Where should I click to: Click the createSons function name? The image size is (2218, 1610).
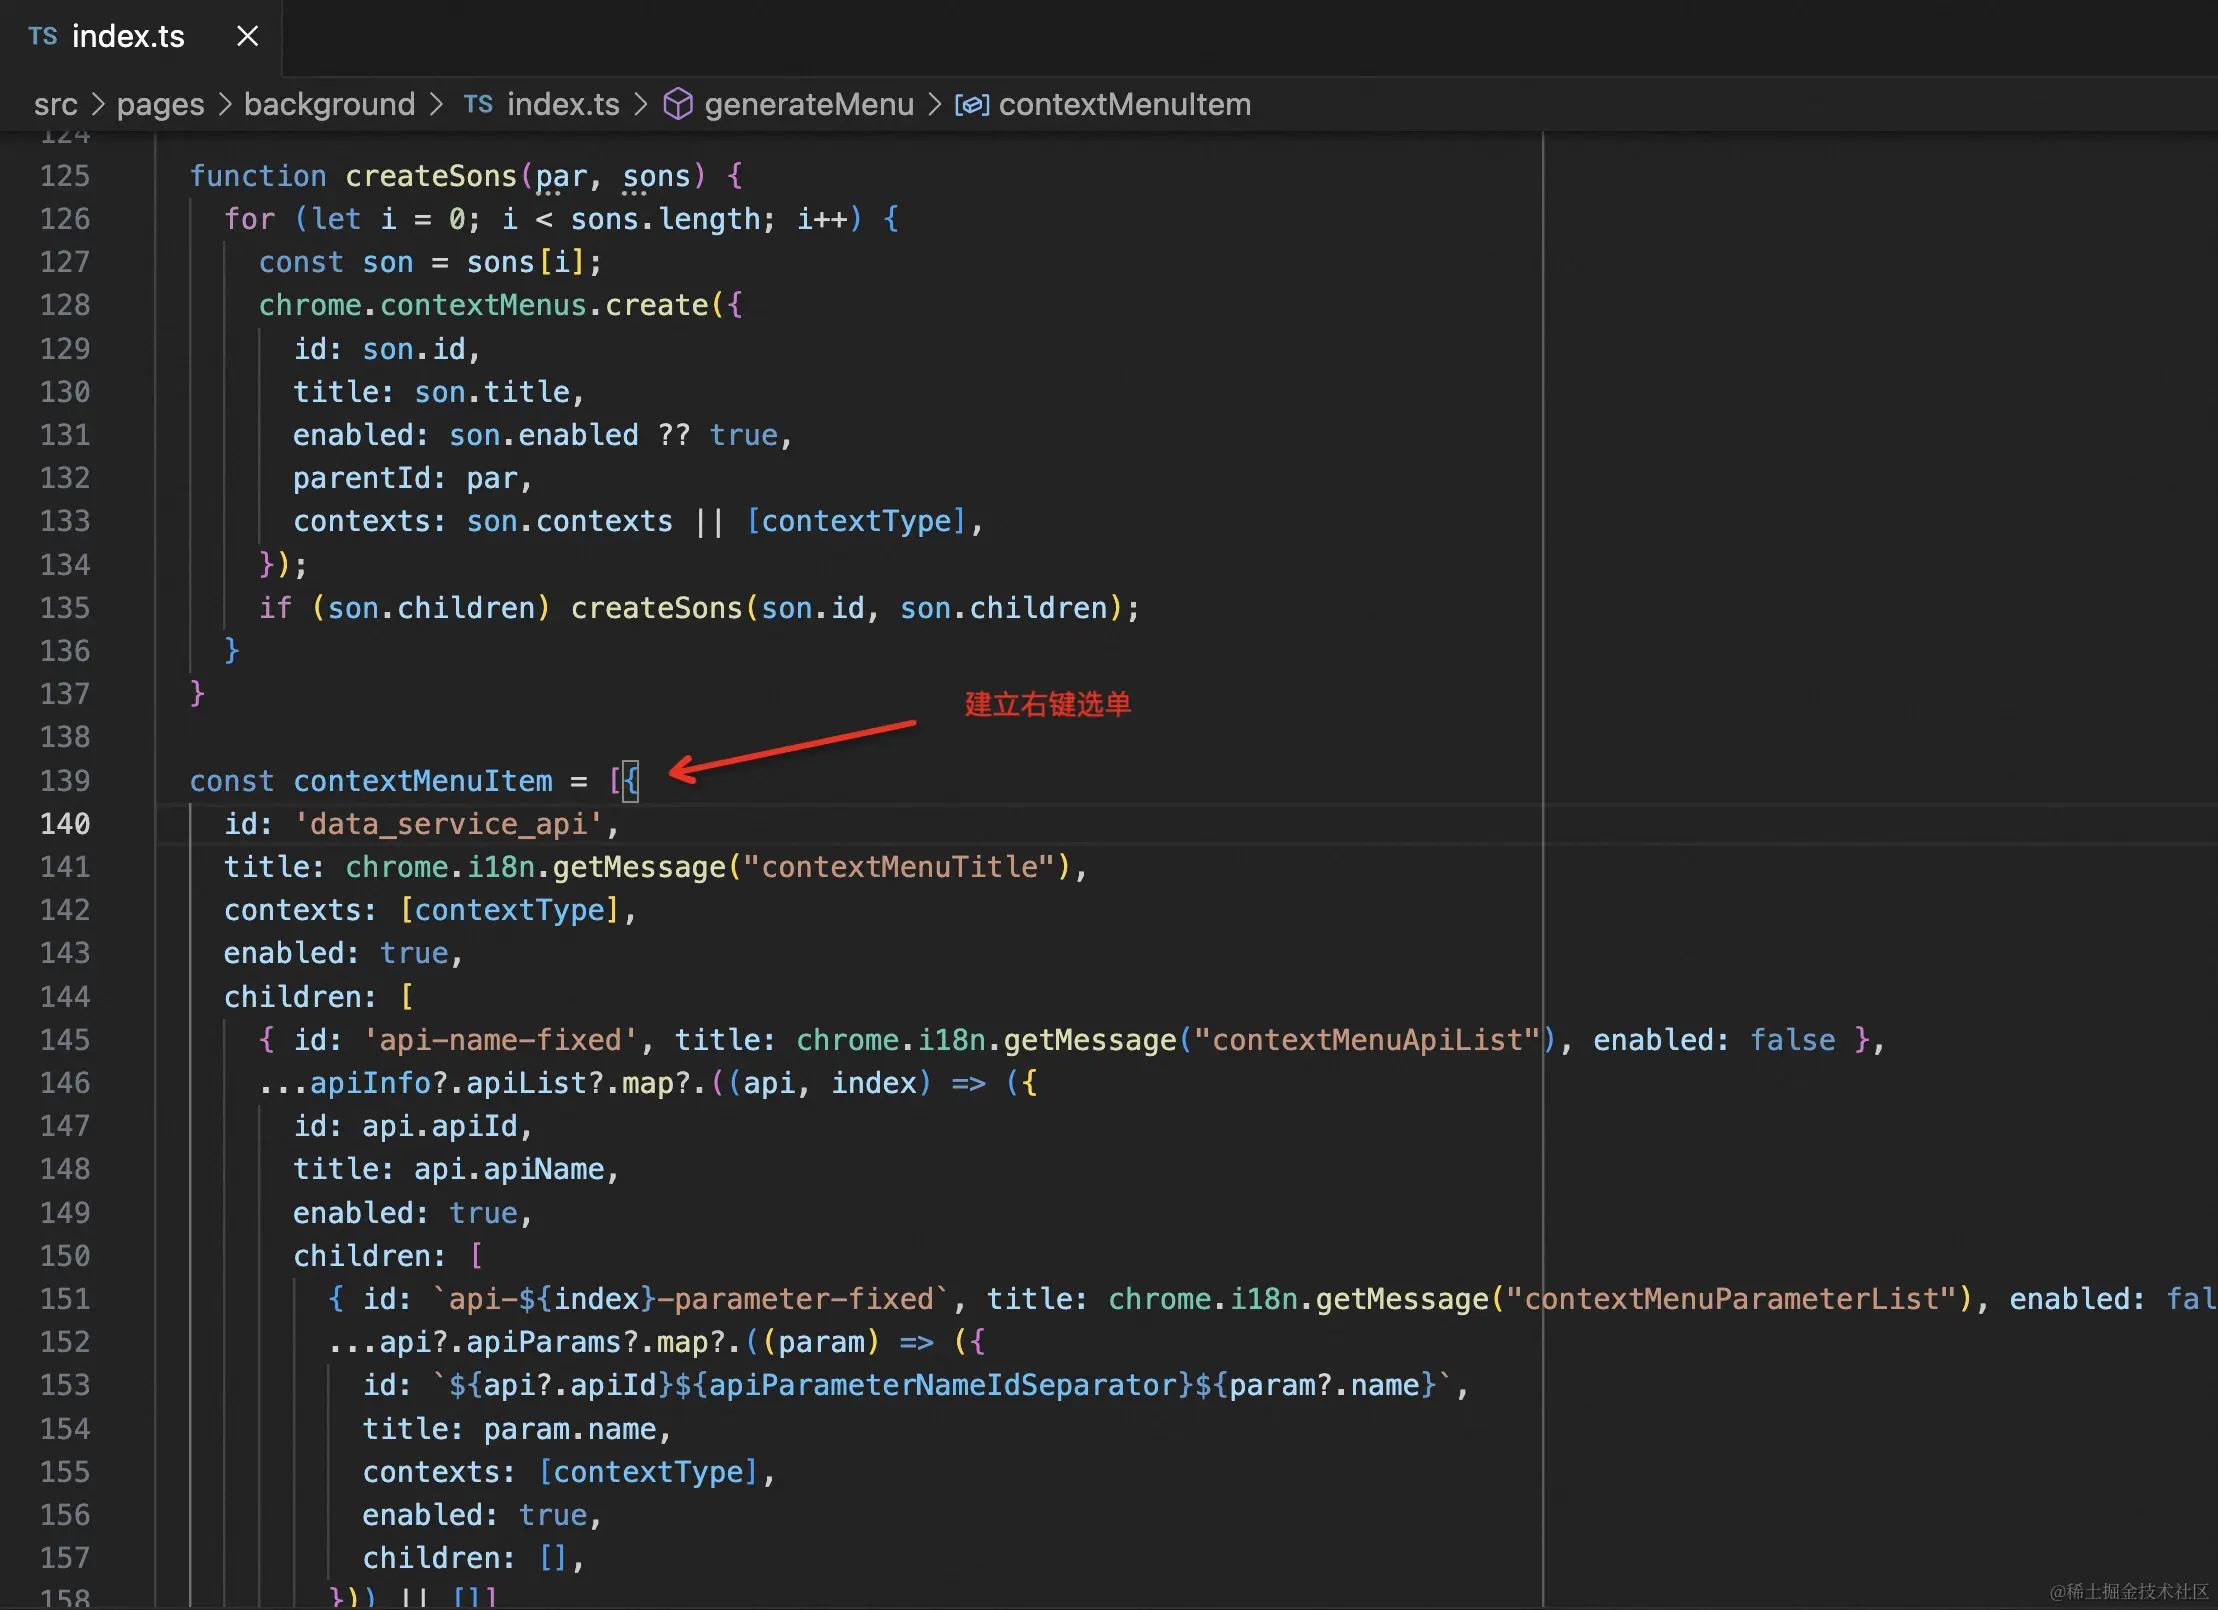coord(431,176)
